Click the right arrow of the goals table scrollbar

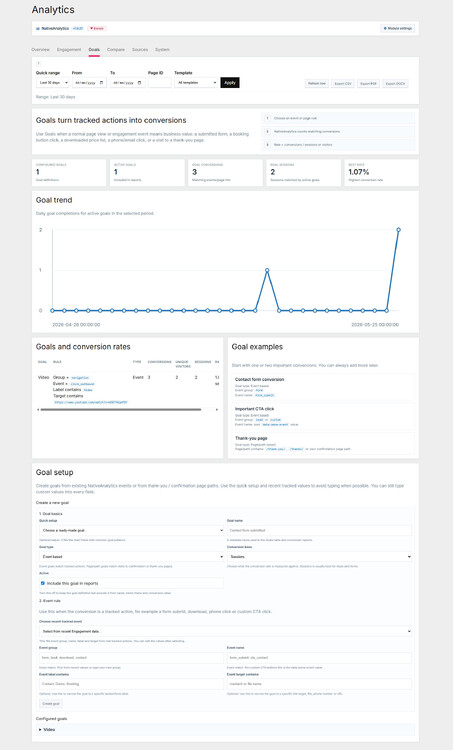pyautogui.click(x=217, y=409)
